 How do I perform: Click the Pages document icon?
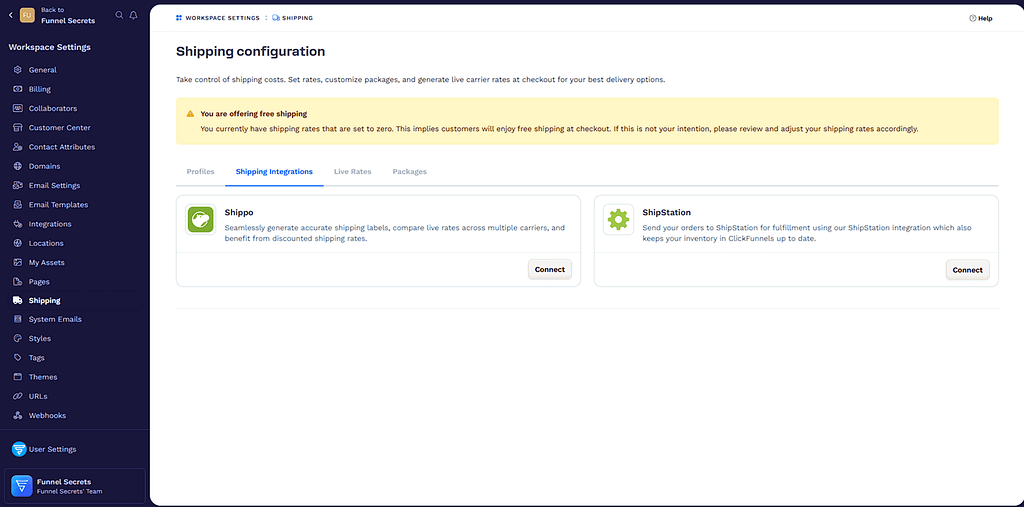(x=18, y=282)
